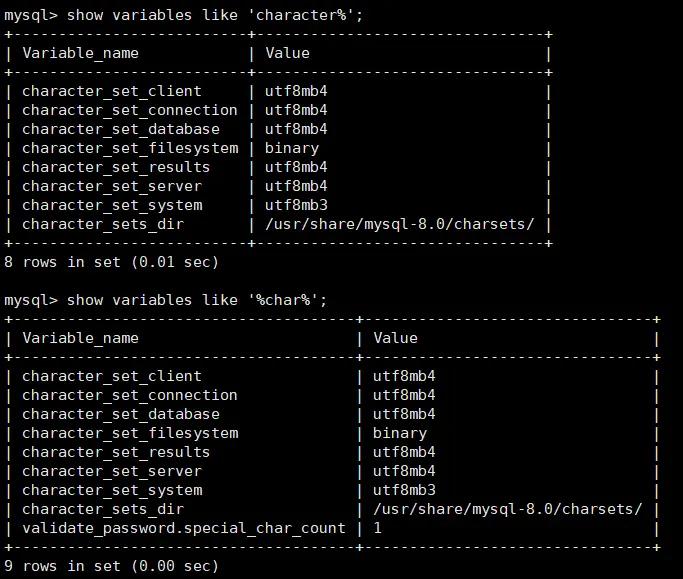Click character_set_connection in first table
Image resolution: width=683 pixels, height=579 pixels.
pyautogui.click(x=129, y=110)
